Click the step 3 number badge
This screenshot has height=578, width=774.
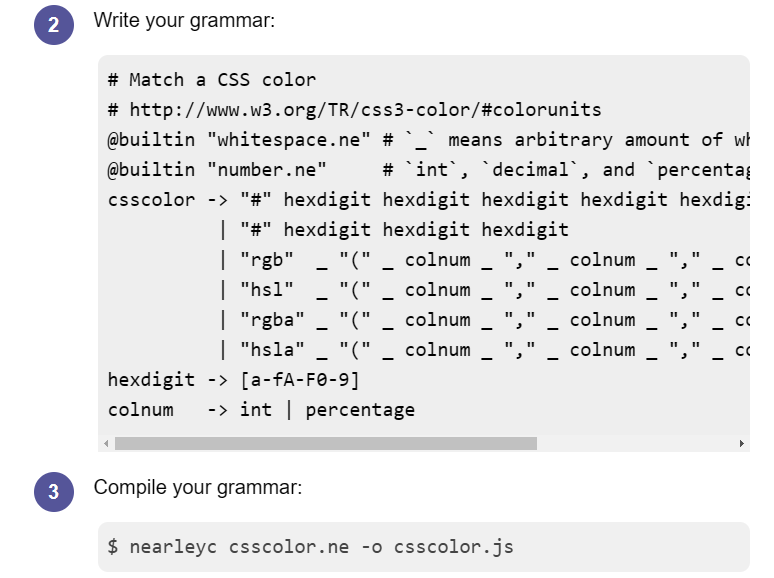[53, 491]
